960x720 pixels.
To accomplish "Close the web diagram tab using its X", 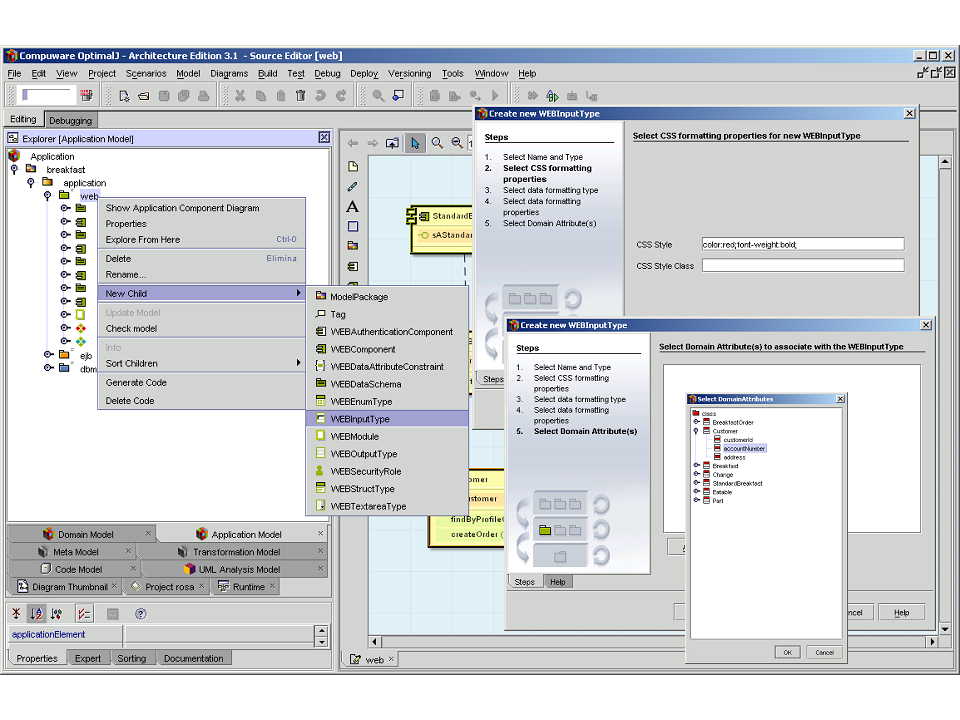I will tap(391, 659).
